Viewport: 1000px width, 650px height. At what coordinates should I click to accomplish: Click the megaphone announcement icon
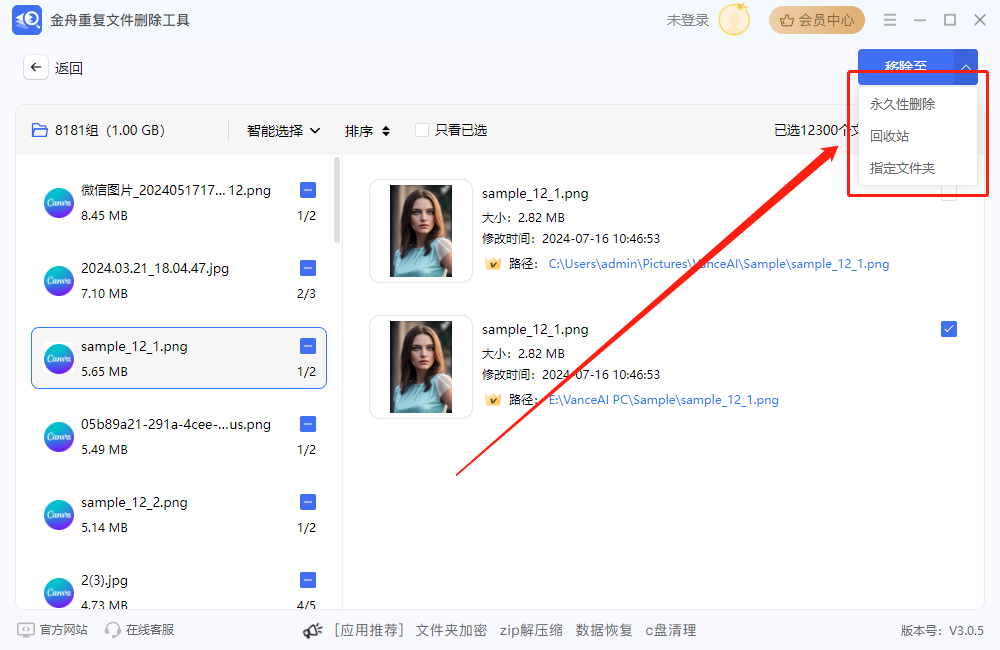[312, 631]
